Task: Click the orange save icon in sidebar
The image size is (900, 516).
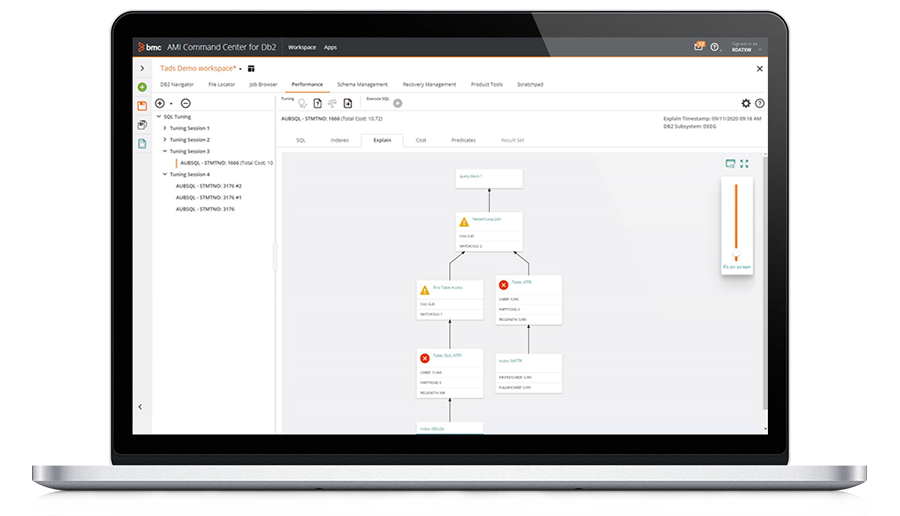Action: click(142, 105)
